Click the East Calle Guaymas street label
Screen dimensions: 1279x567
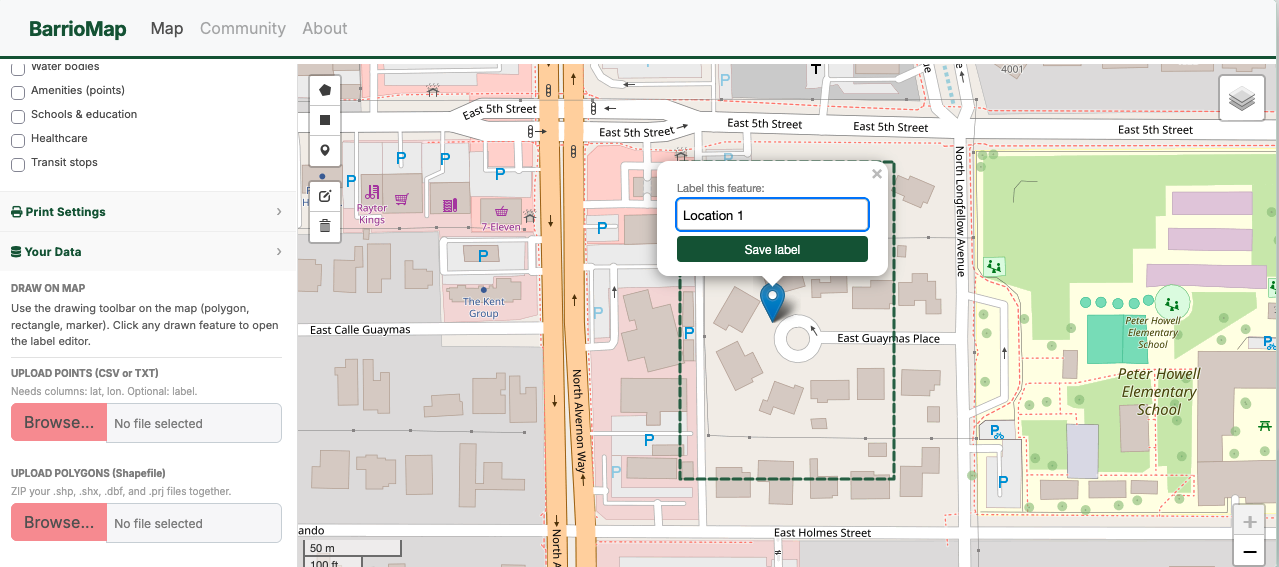coord(360,329)
